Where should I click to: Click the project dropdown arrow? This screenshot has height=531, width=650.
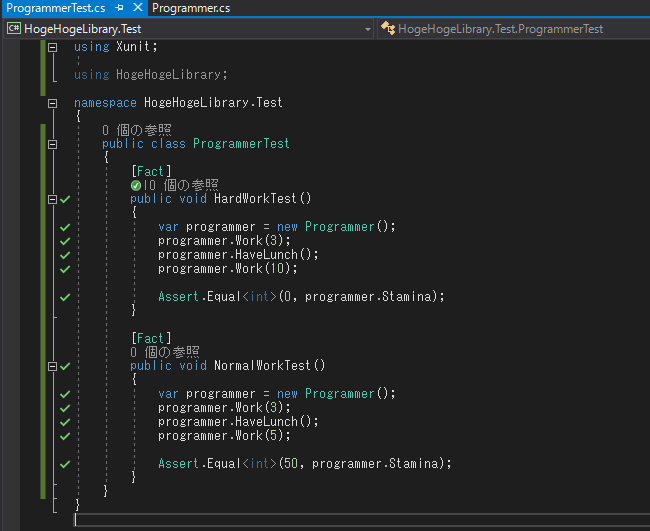pos(367,29)
